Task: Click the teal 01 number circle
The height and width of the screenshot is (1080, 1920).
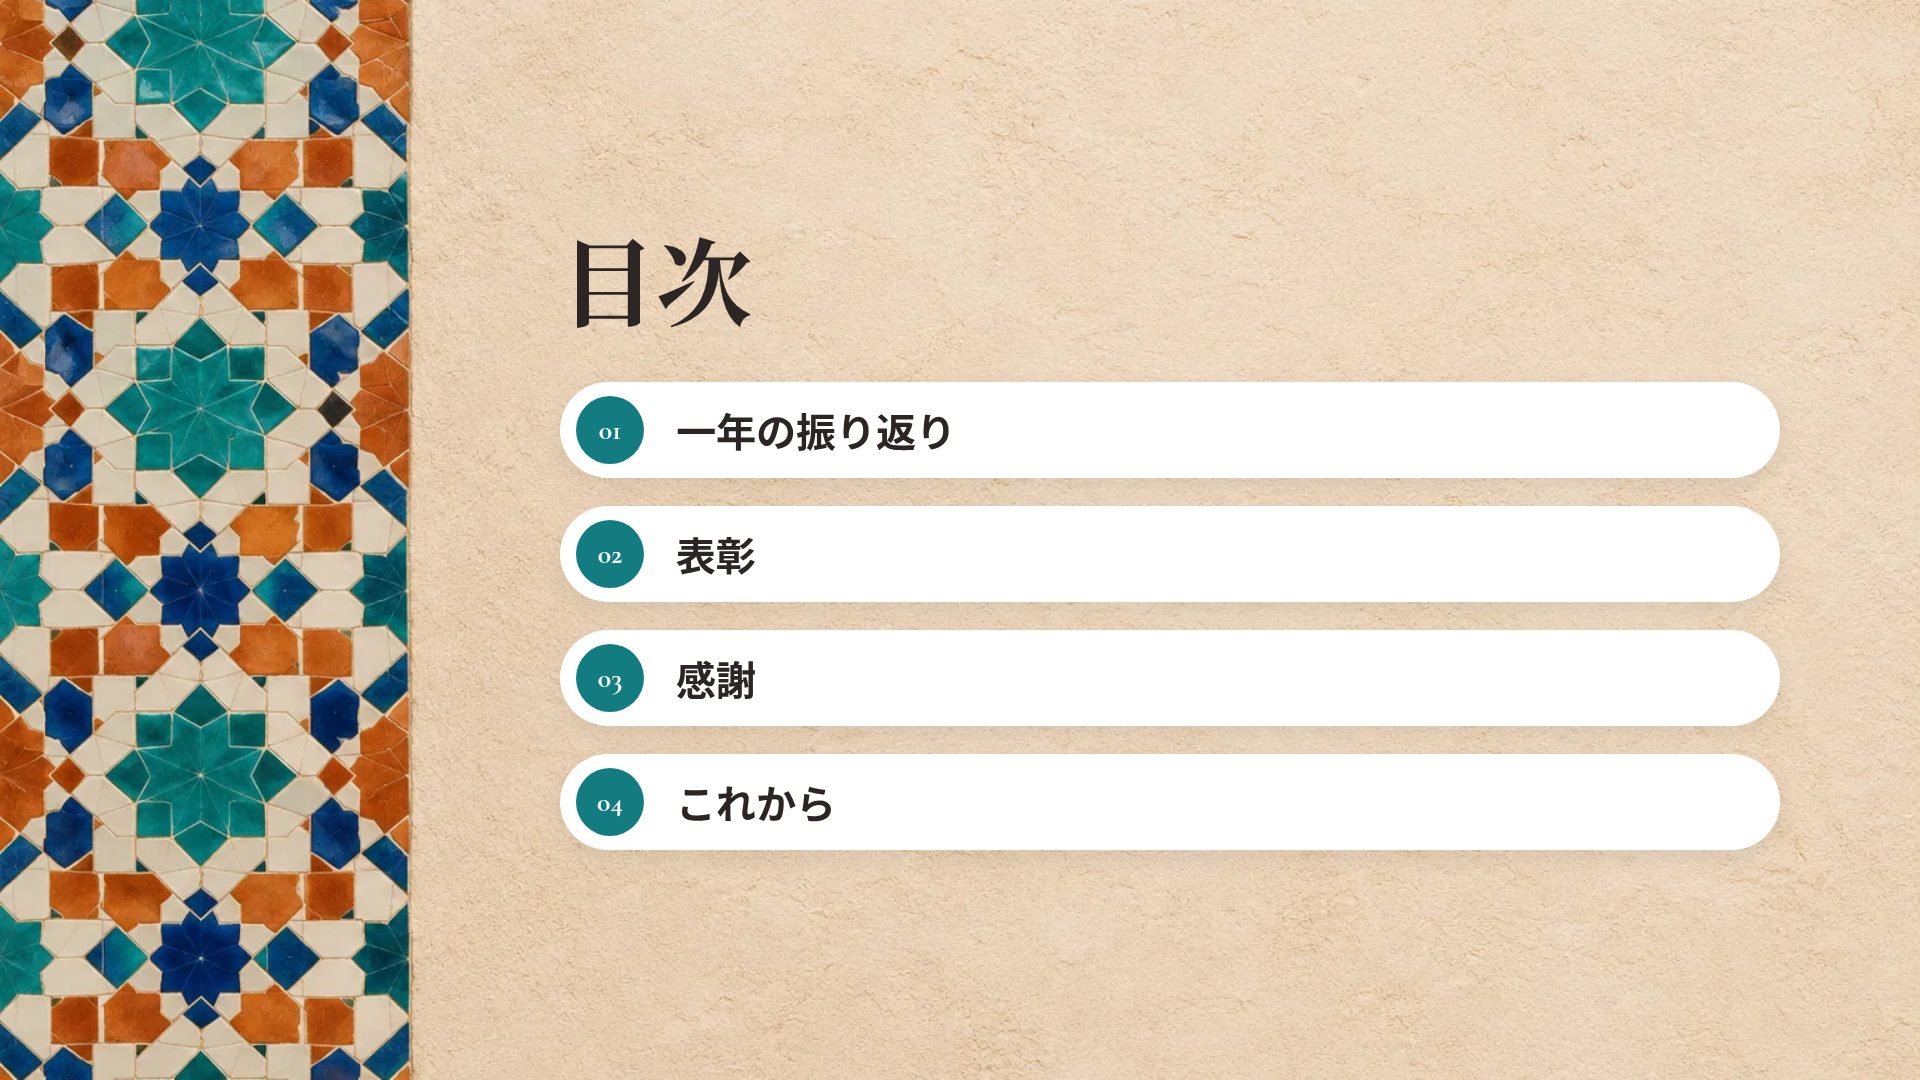Action: pos(609,430)
